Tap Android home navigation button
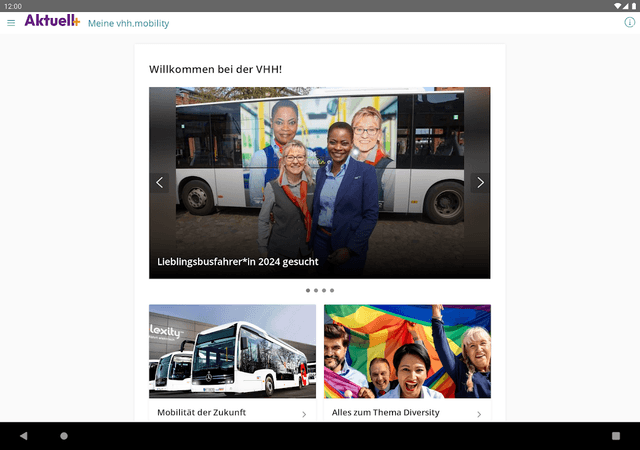This screenshot has height=450, width=640. click(64, 436)
